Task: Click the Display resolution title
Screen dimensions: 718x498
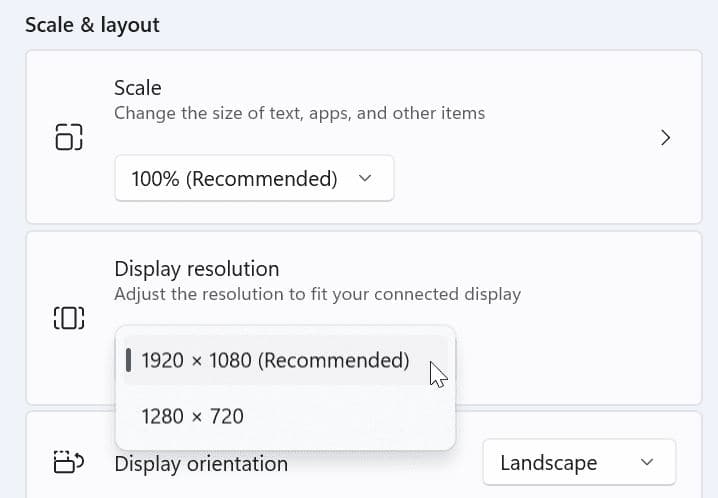Action: click(x=197, y=269)
